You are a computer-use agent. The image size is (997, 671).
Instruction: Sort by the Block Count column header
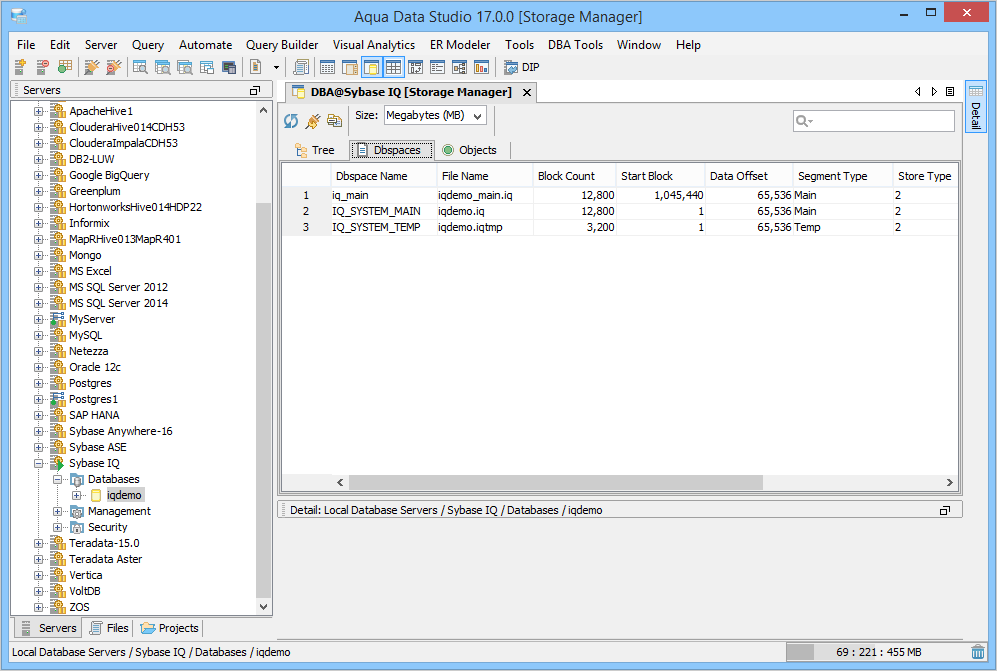[566, 176]
